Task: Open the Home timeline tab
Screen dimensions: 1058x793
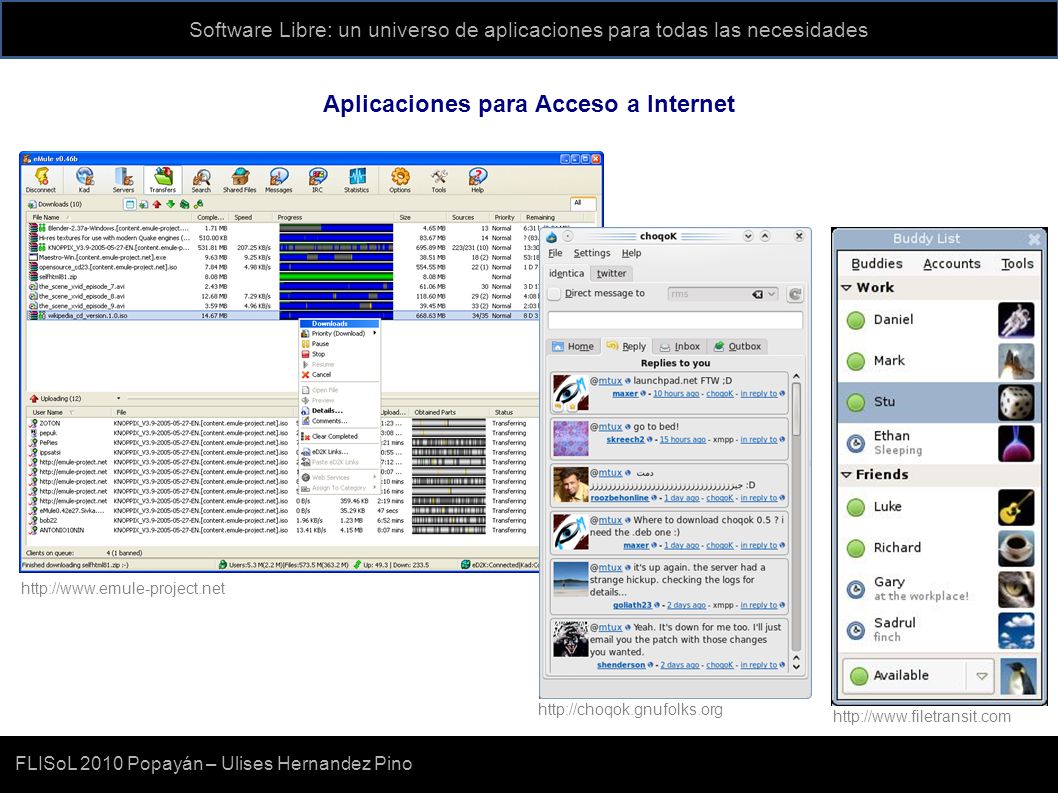Action: [574, 346]
